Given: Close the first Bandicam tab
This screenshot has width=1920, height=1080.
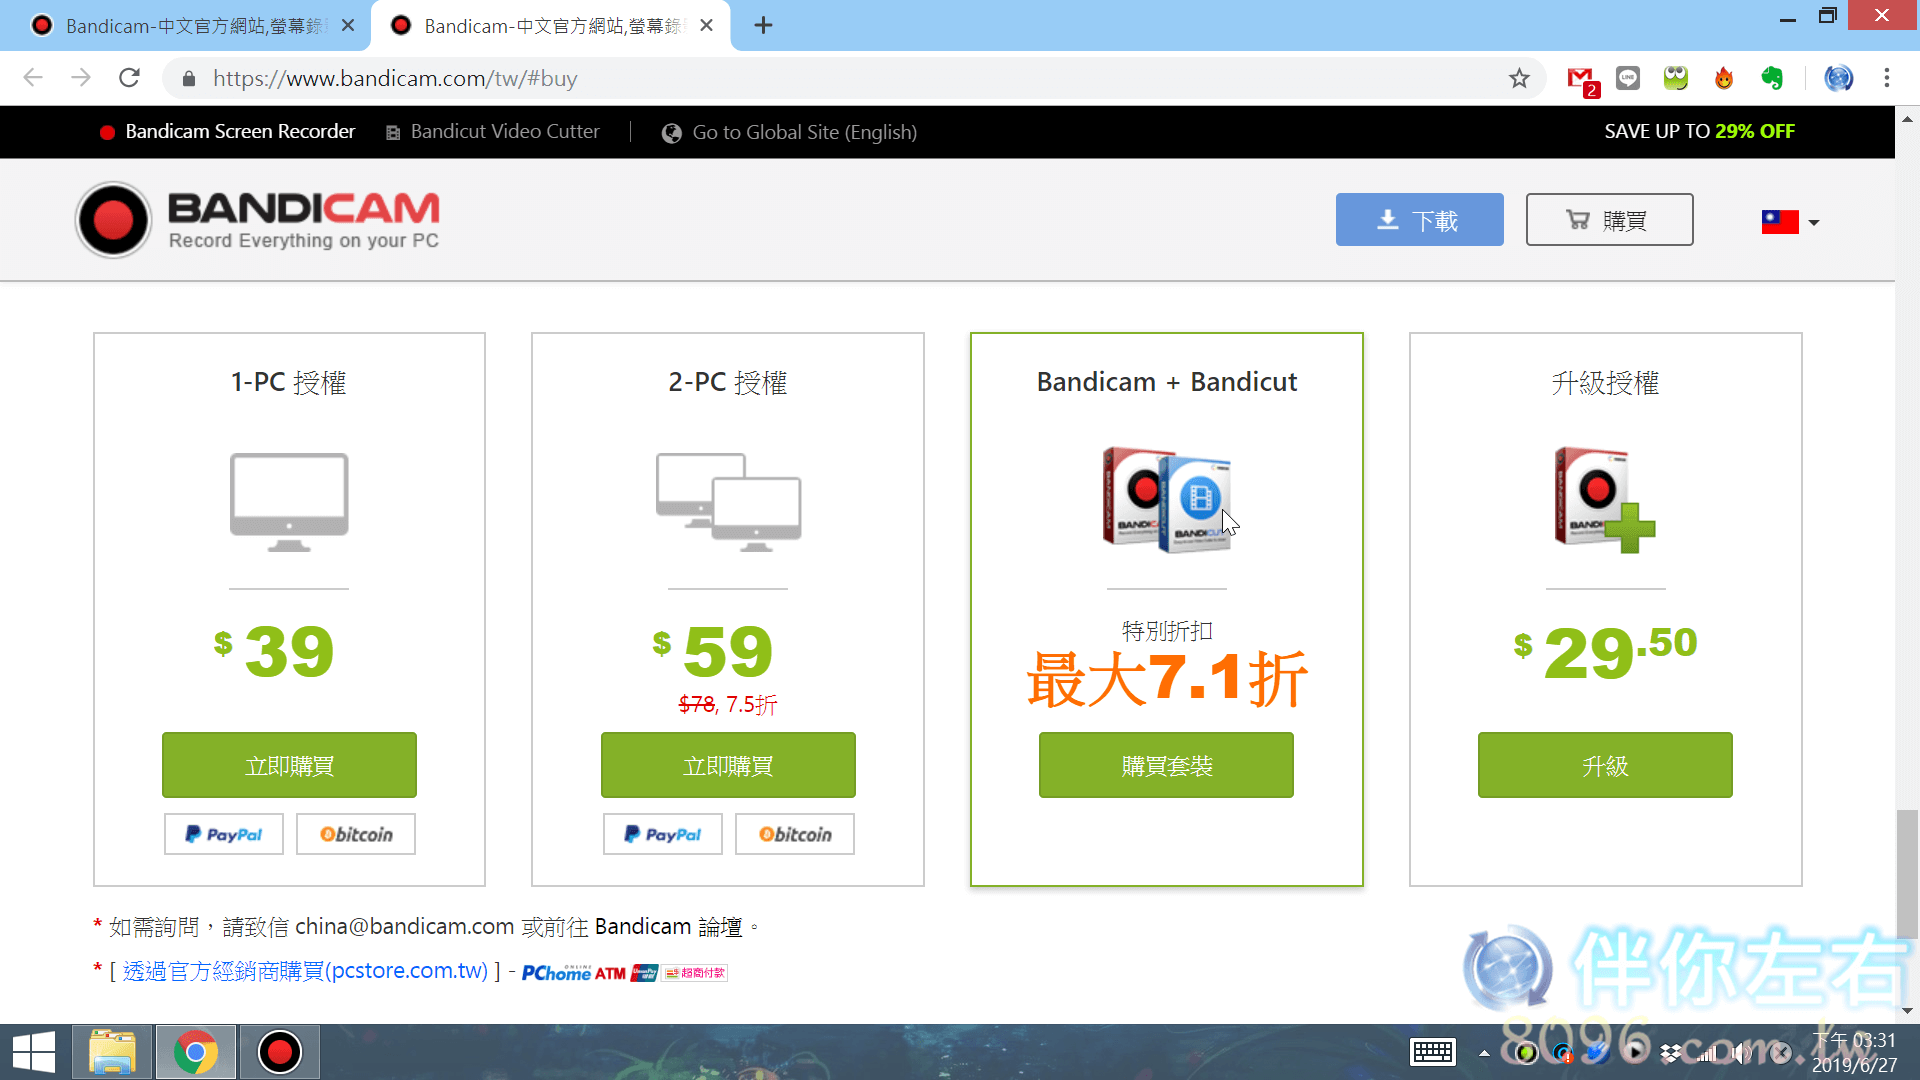Looking at the screenshot, I should click(x=348, y=25).
